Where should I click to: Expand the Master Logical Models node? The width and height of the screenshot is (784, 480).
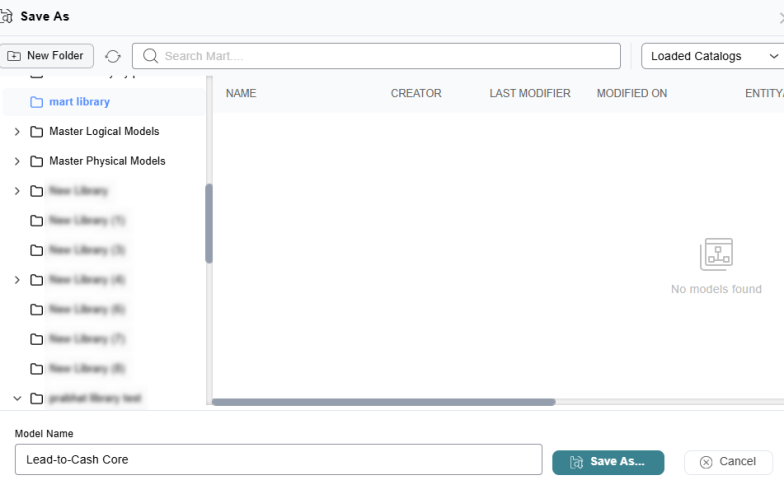click(17, 132)
